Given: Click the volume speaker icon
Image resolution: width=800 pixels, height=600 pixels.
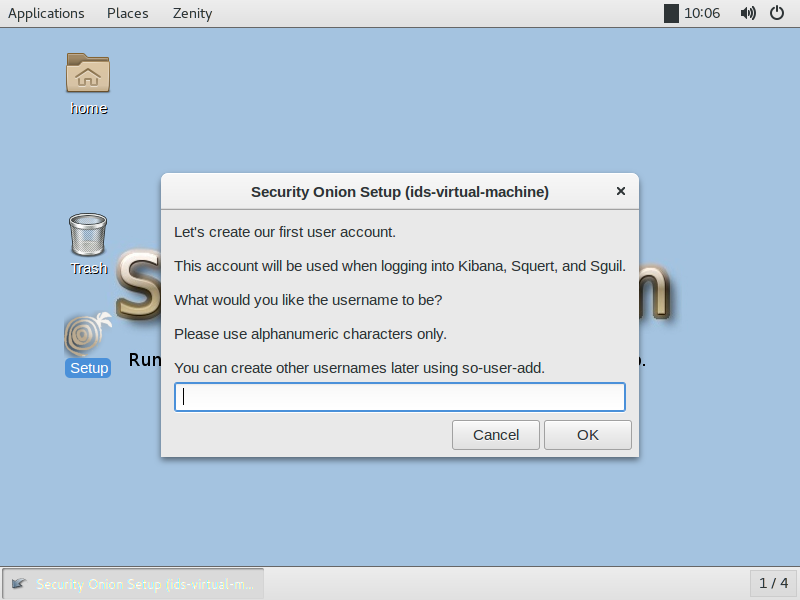Looking at the screenshot, I should (748, 13).
